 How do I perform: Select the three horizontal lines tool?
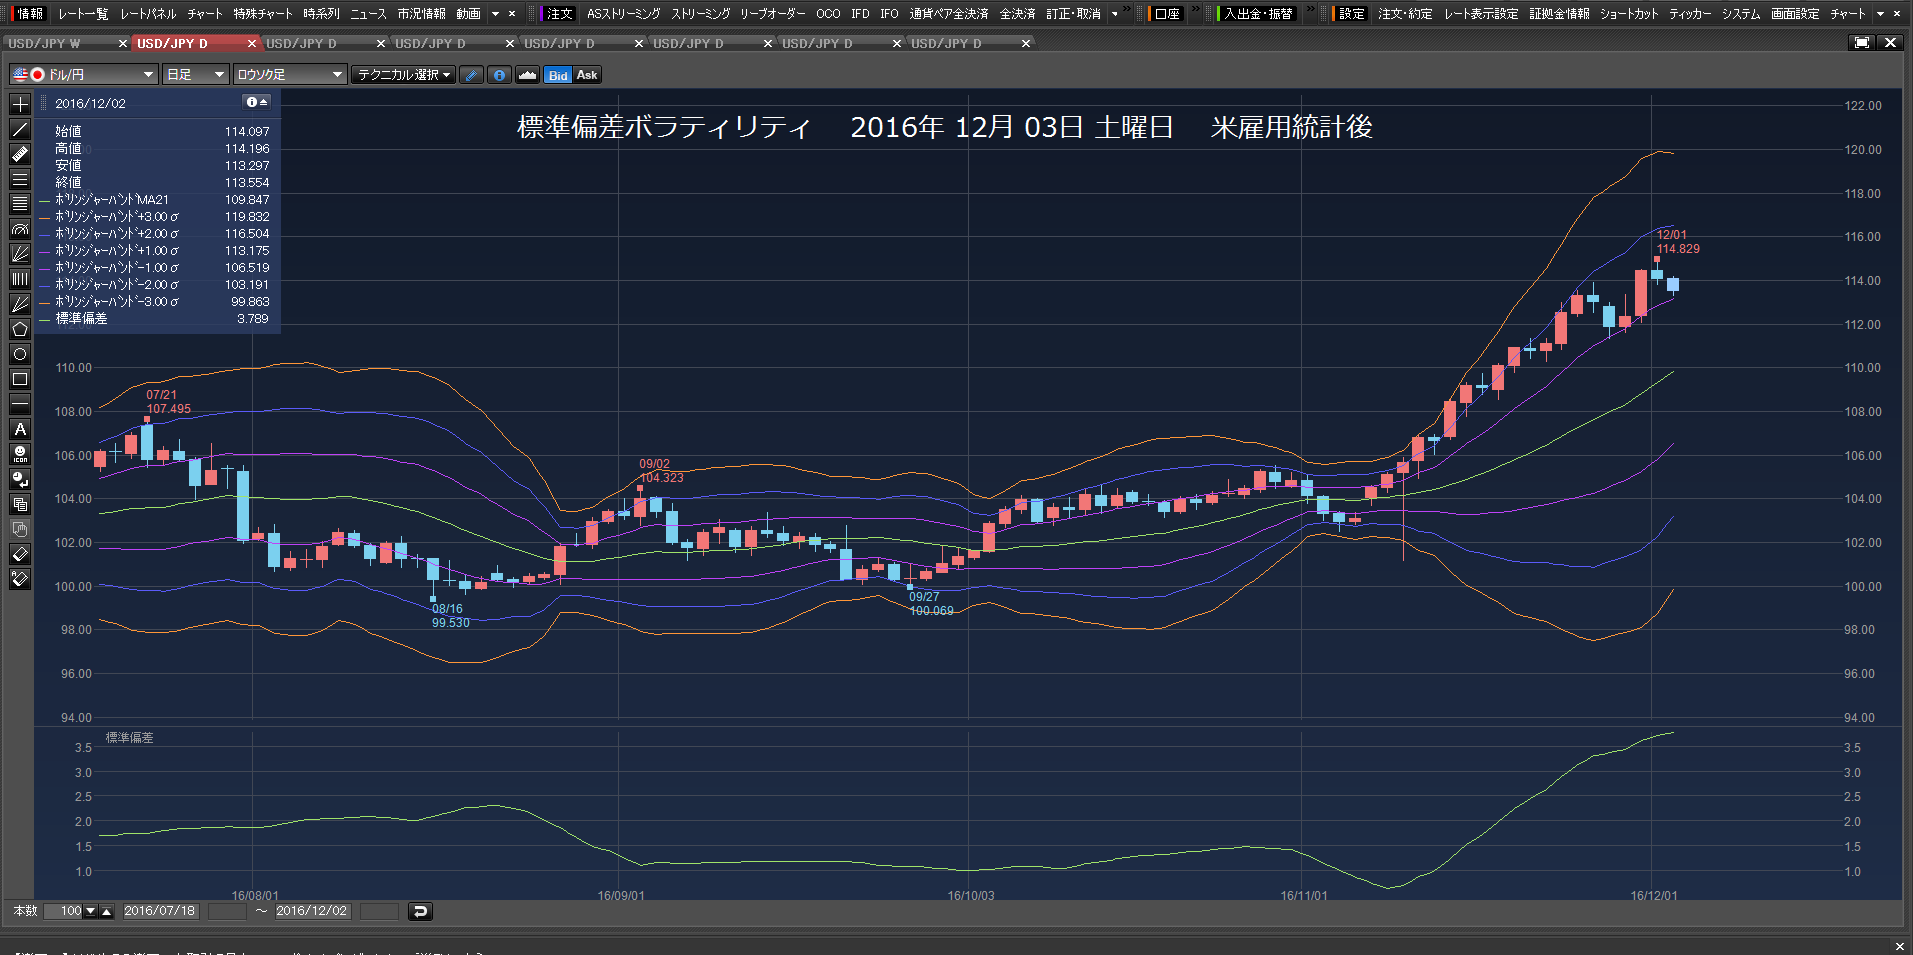point(20,179)
